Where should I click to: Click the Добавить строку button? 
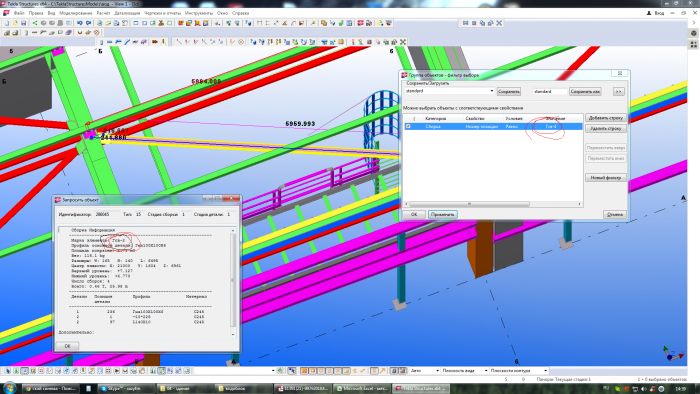tap(606, 118)
